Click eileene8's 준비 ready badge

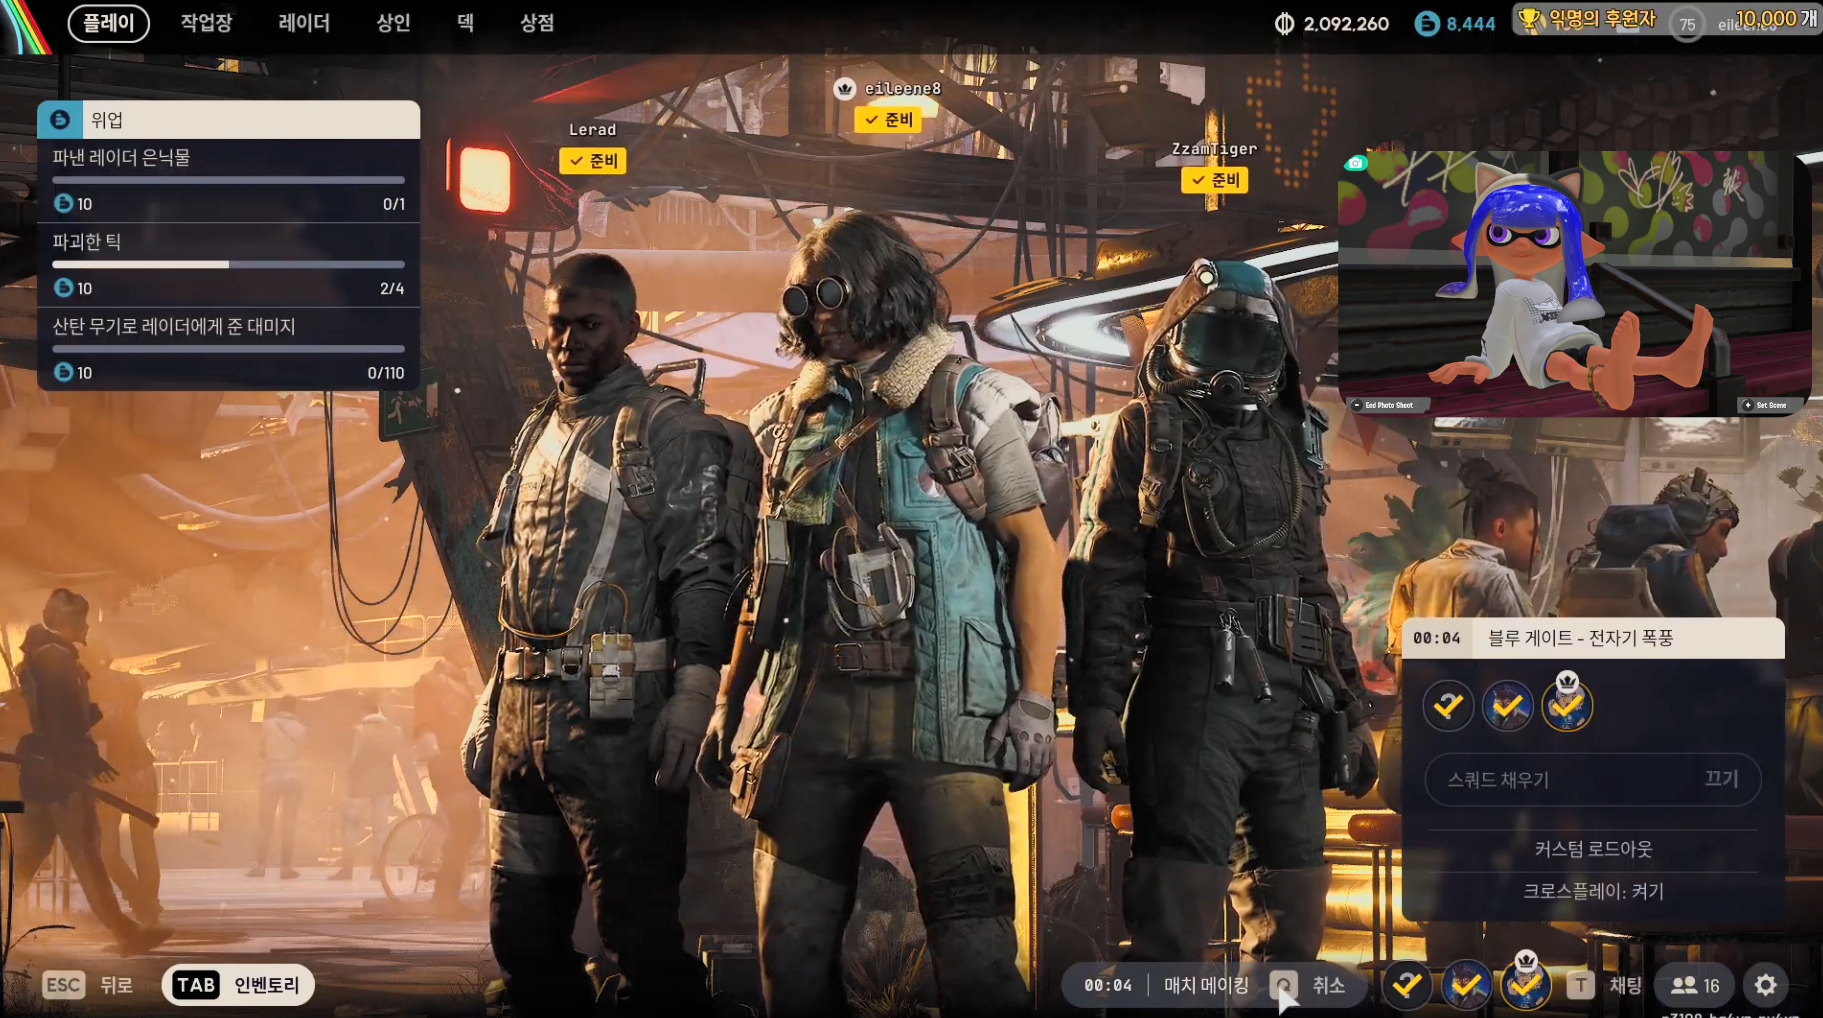888,120
